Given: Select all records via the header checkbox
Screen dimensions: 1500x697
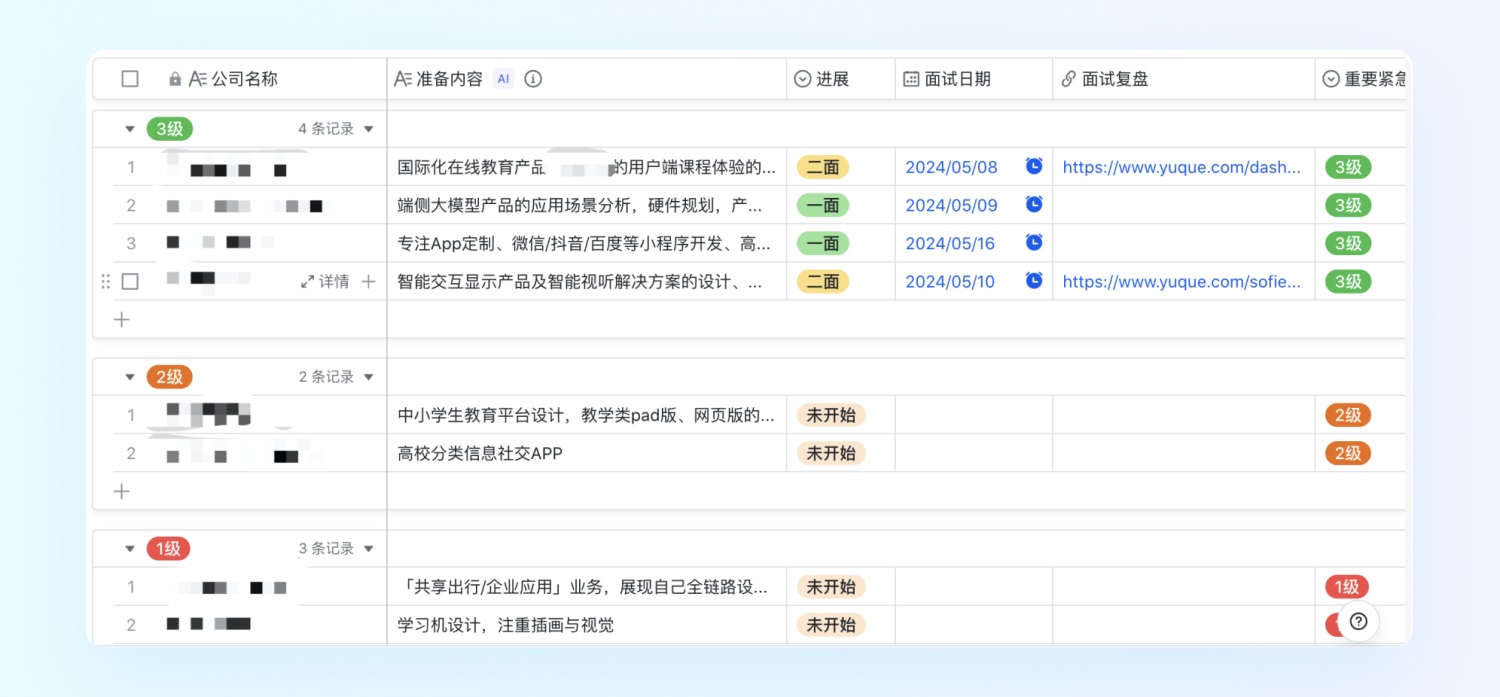Looking at the screenshot, I should coord(129,78).
